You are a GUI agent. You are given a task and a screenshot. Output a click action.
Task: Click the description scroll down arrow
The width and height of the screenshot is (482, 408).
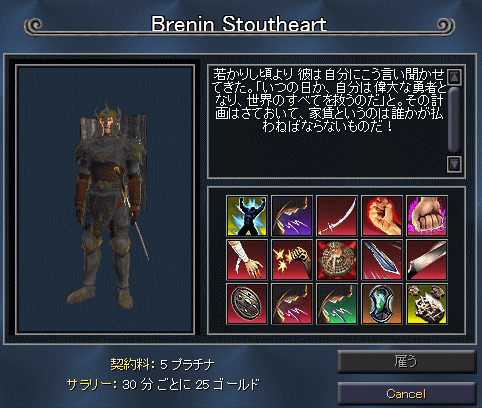click(454, 164)
